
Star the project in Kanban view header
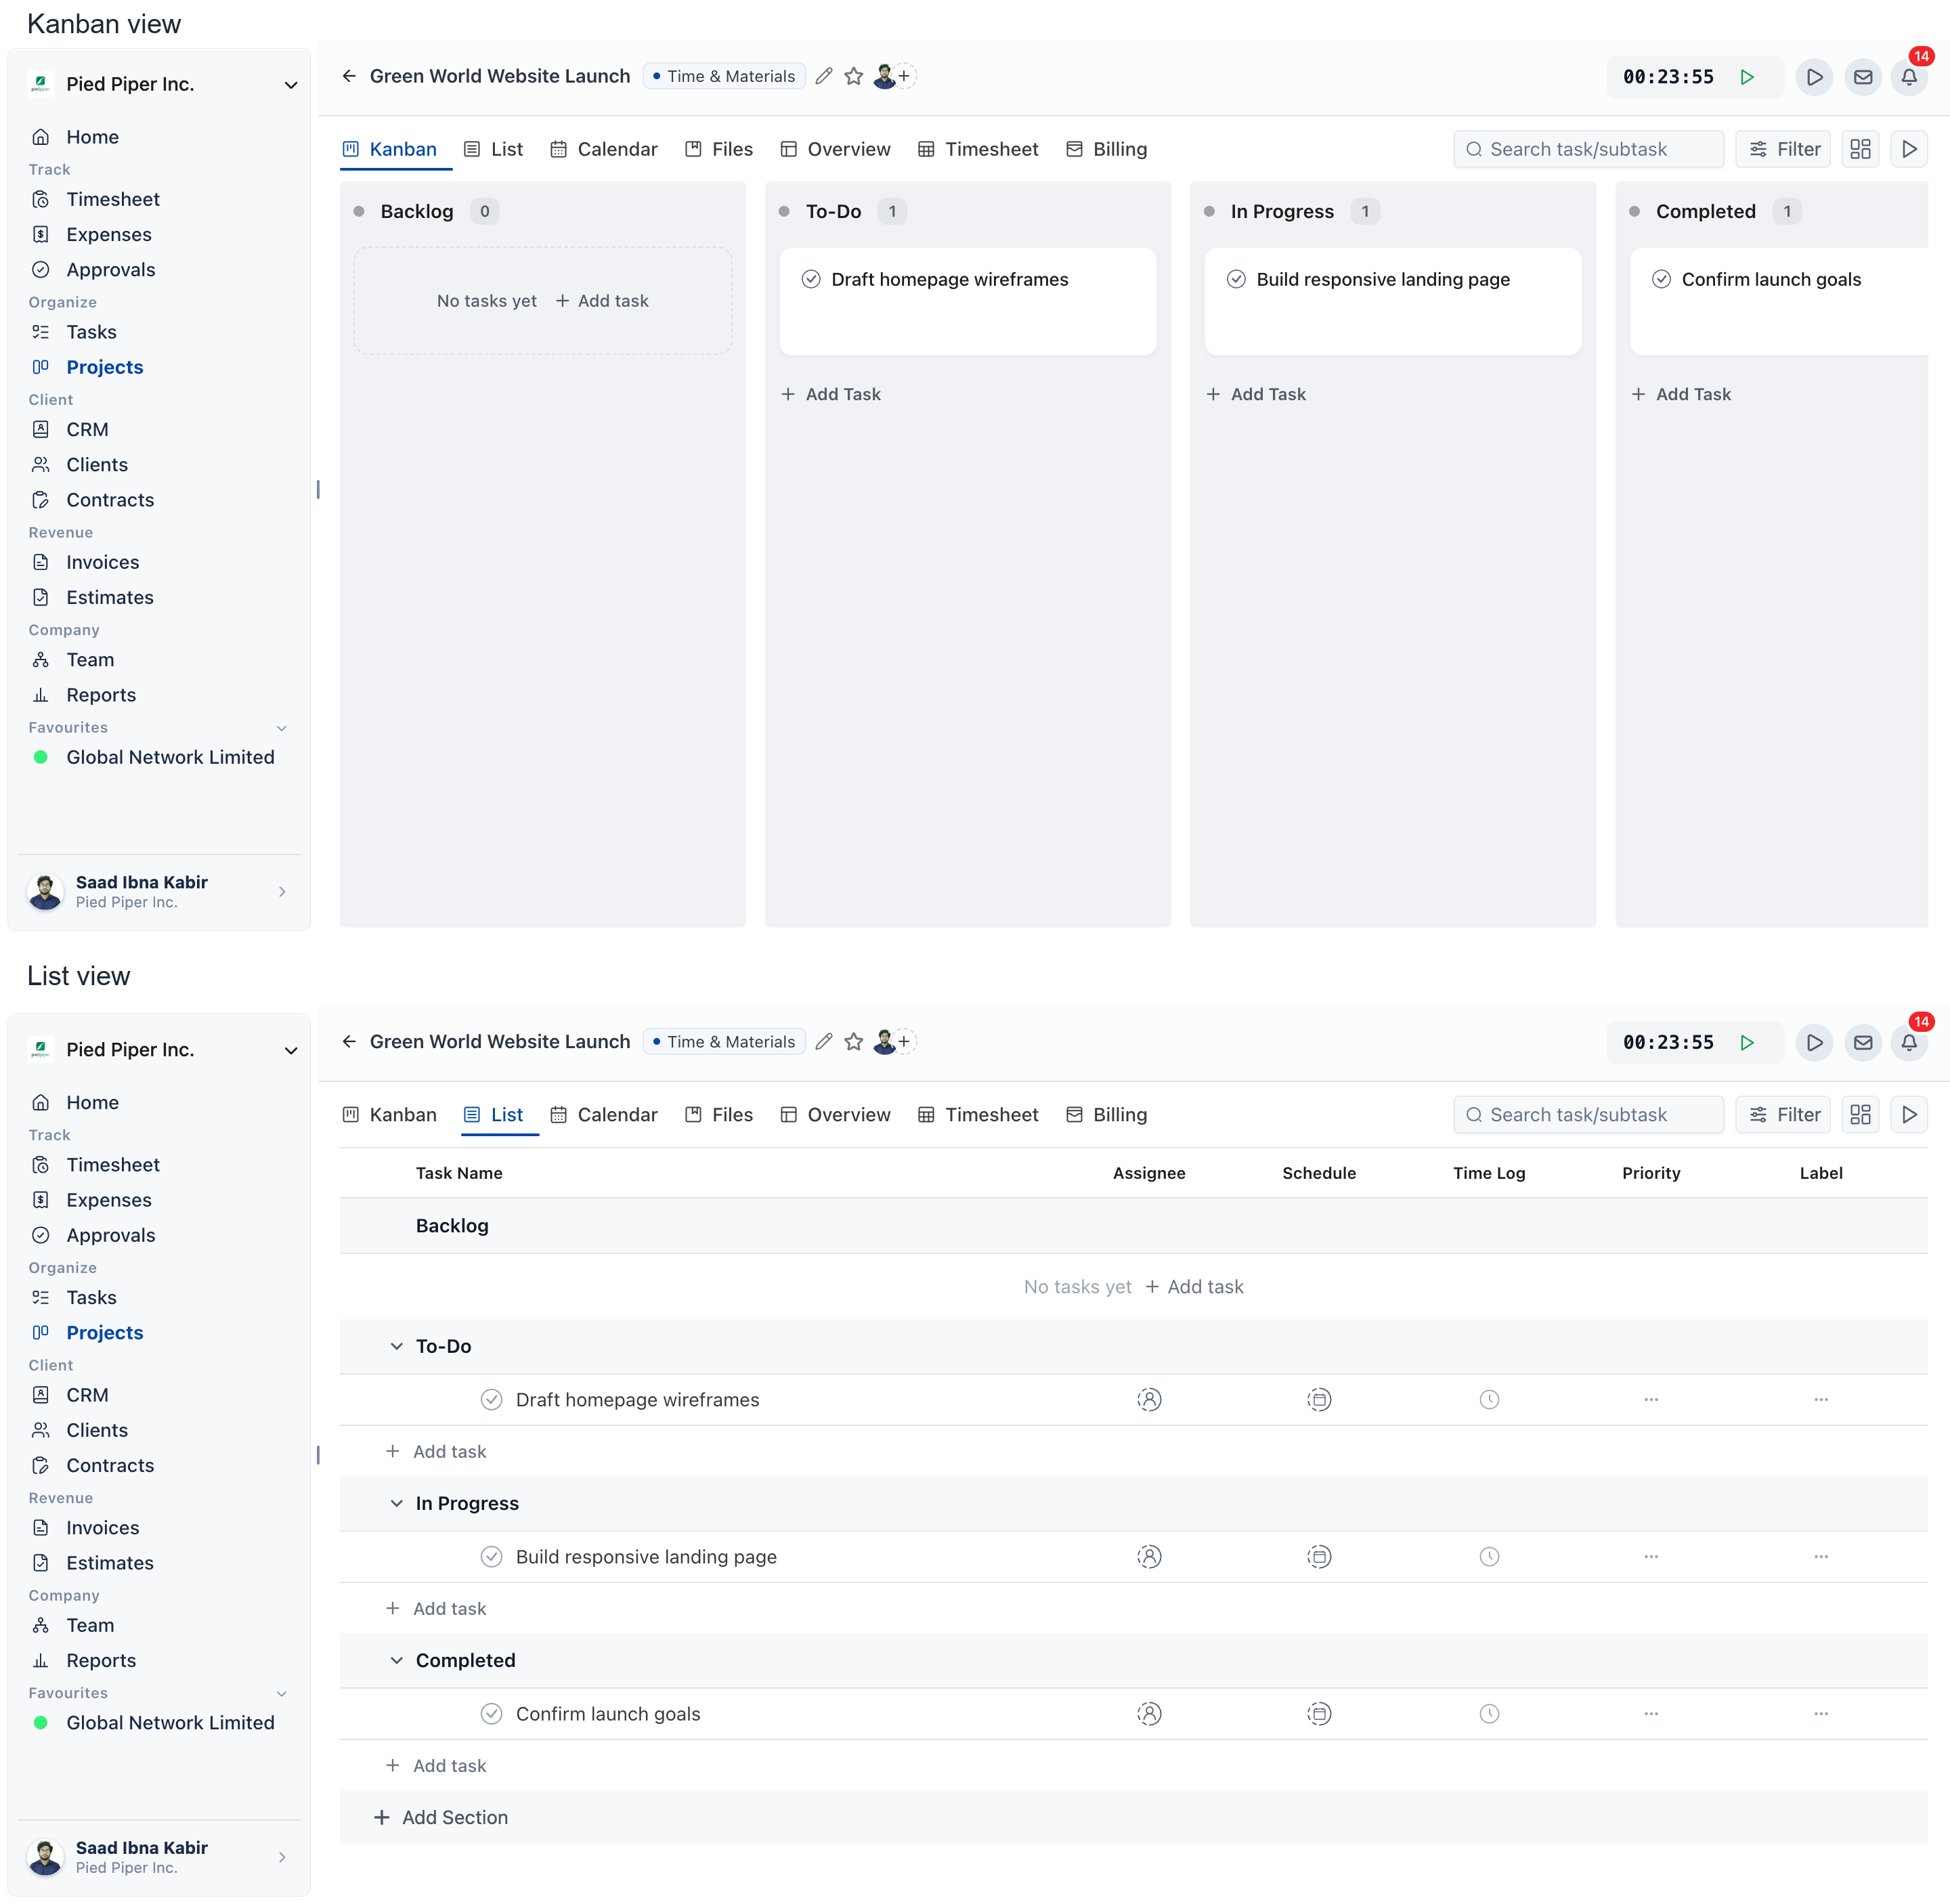pos(853,76)
